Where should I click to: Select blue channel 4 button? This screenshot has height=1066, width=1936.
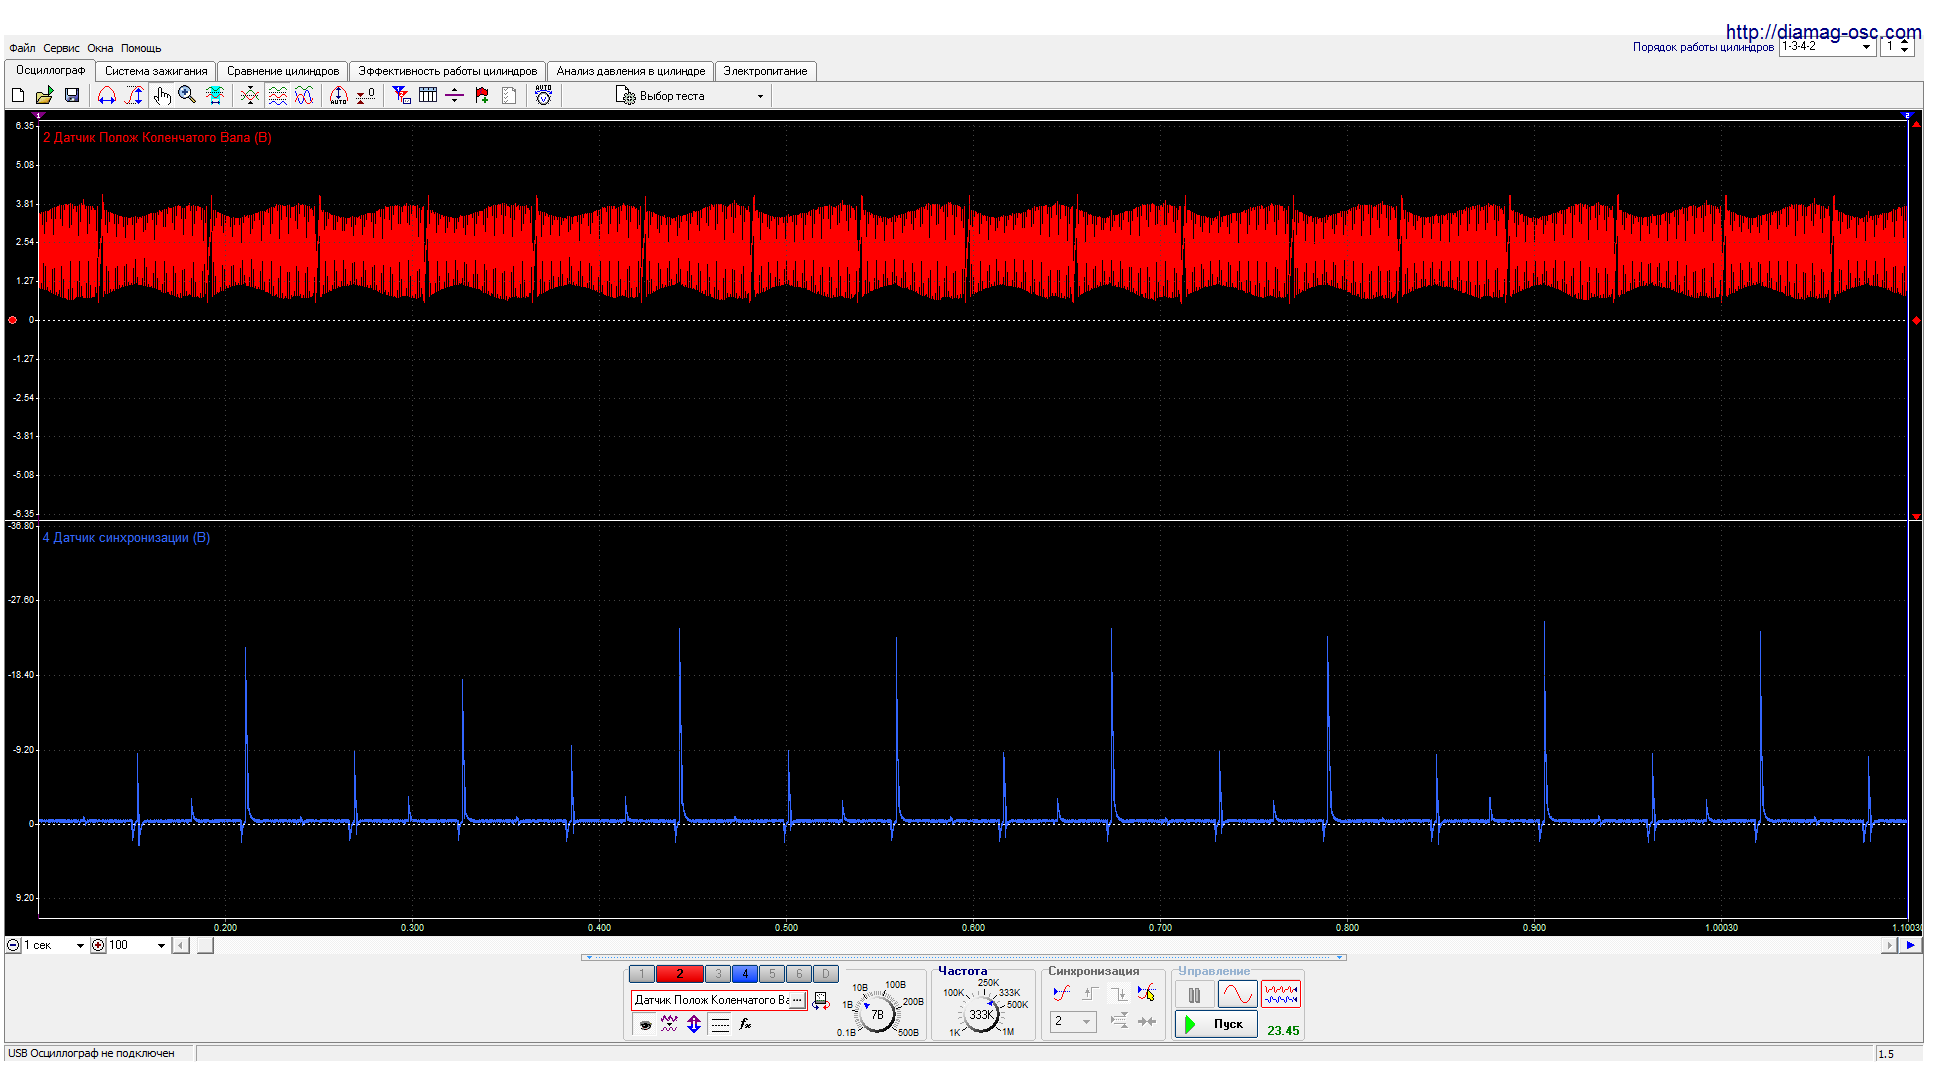pos(745,974)
